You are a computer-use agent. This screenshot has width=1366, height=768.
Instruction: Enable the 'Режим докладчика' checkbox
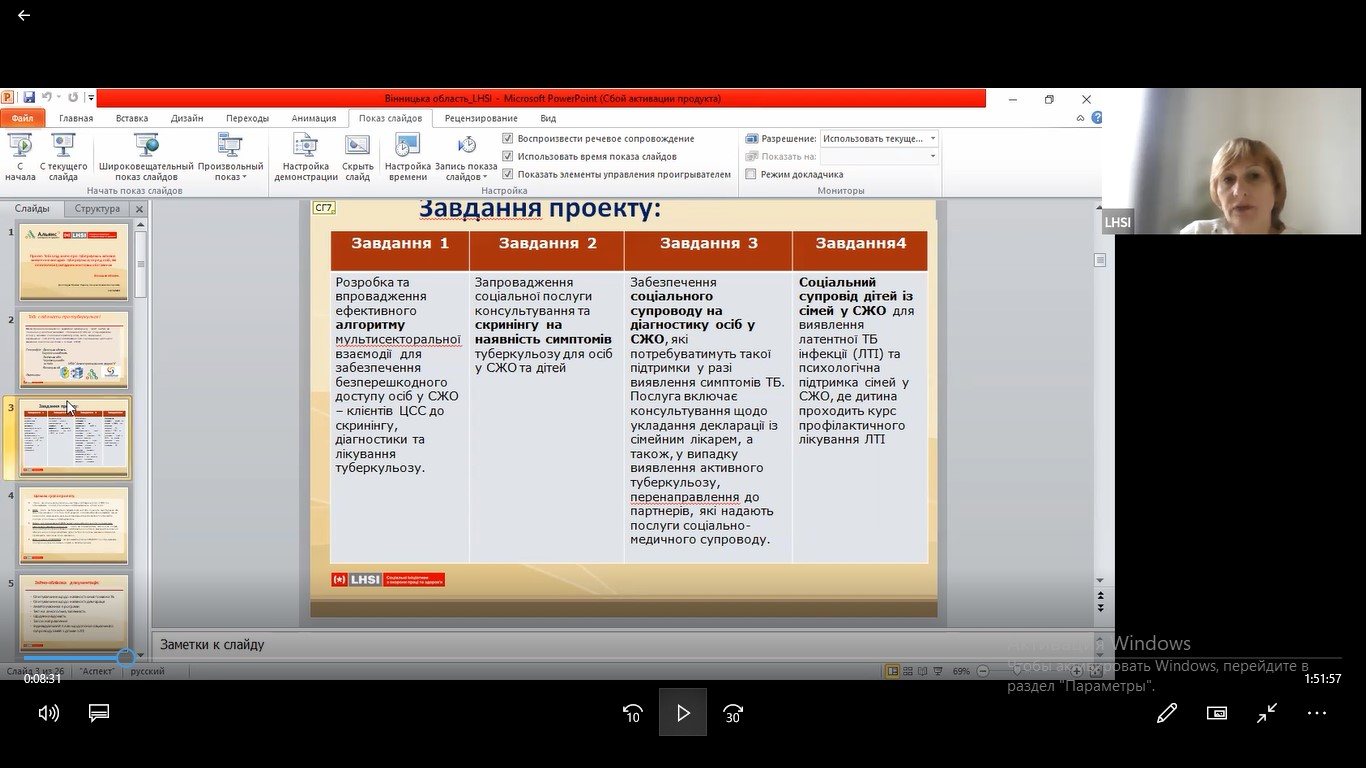point(751,174)
